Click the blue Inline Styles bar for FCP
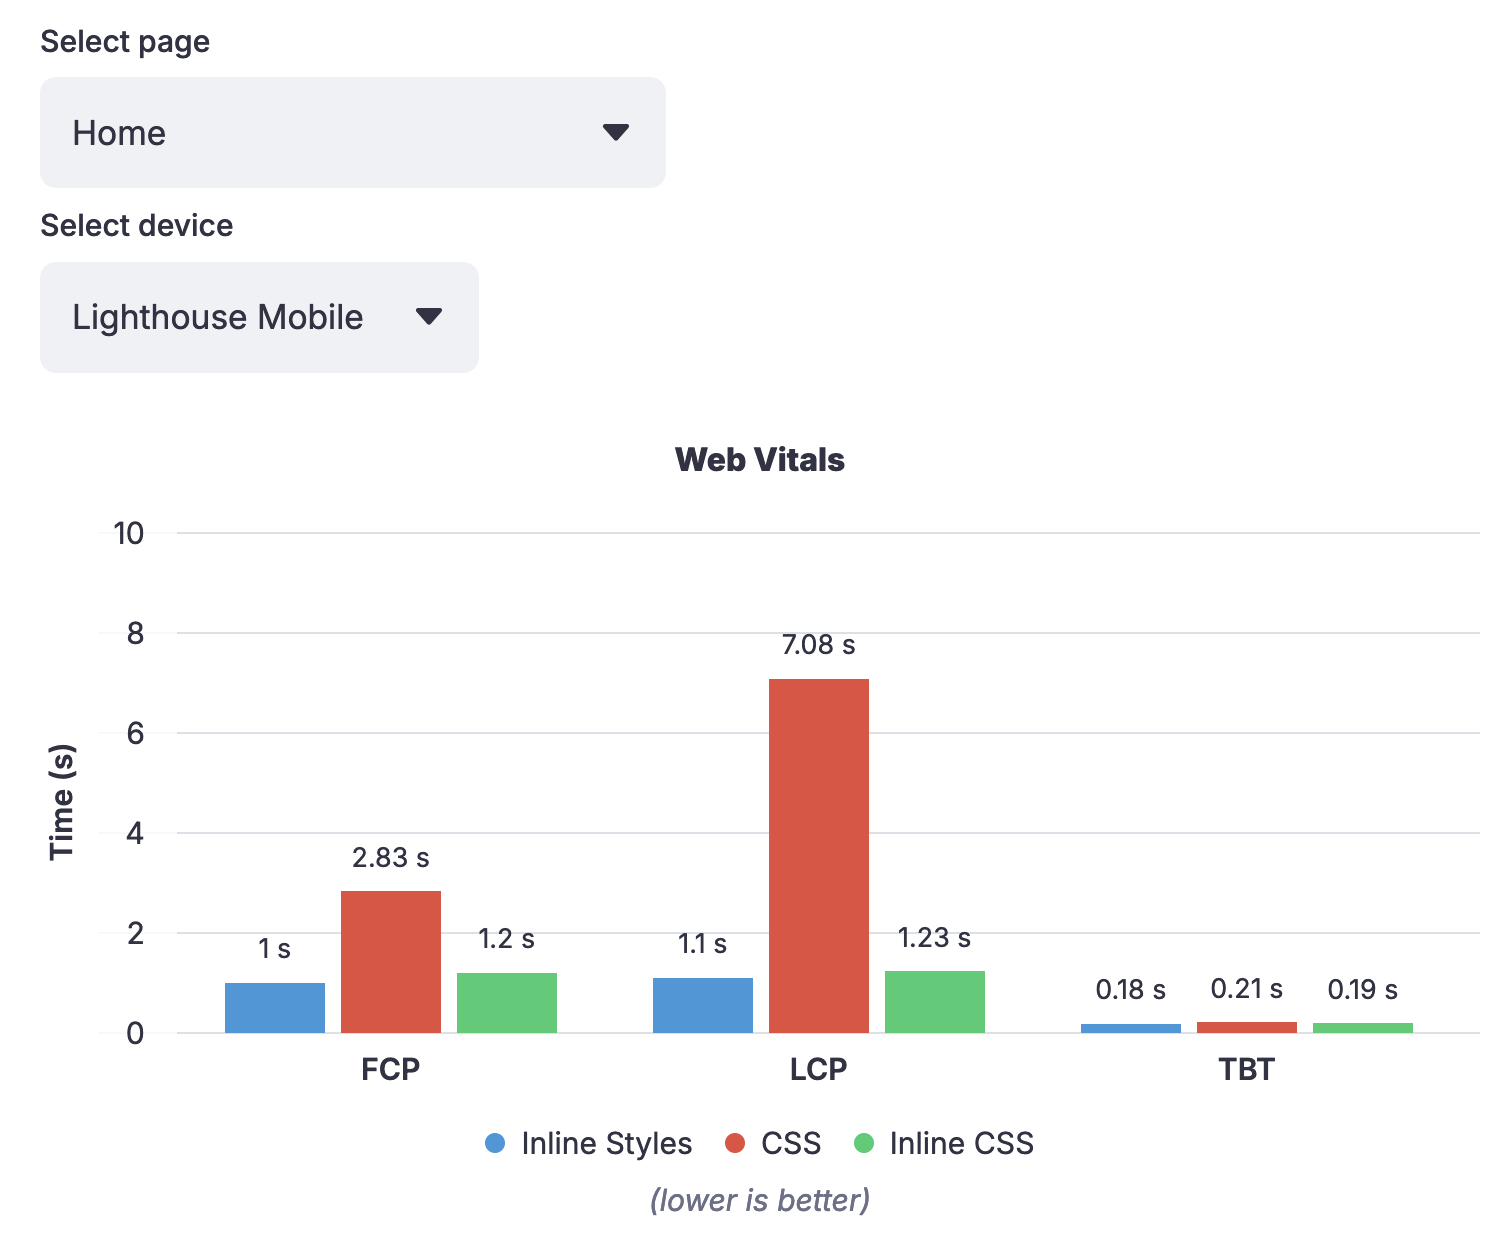1508x1240 pixels. pos(275,1008)
